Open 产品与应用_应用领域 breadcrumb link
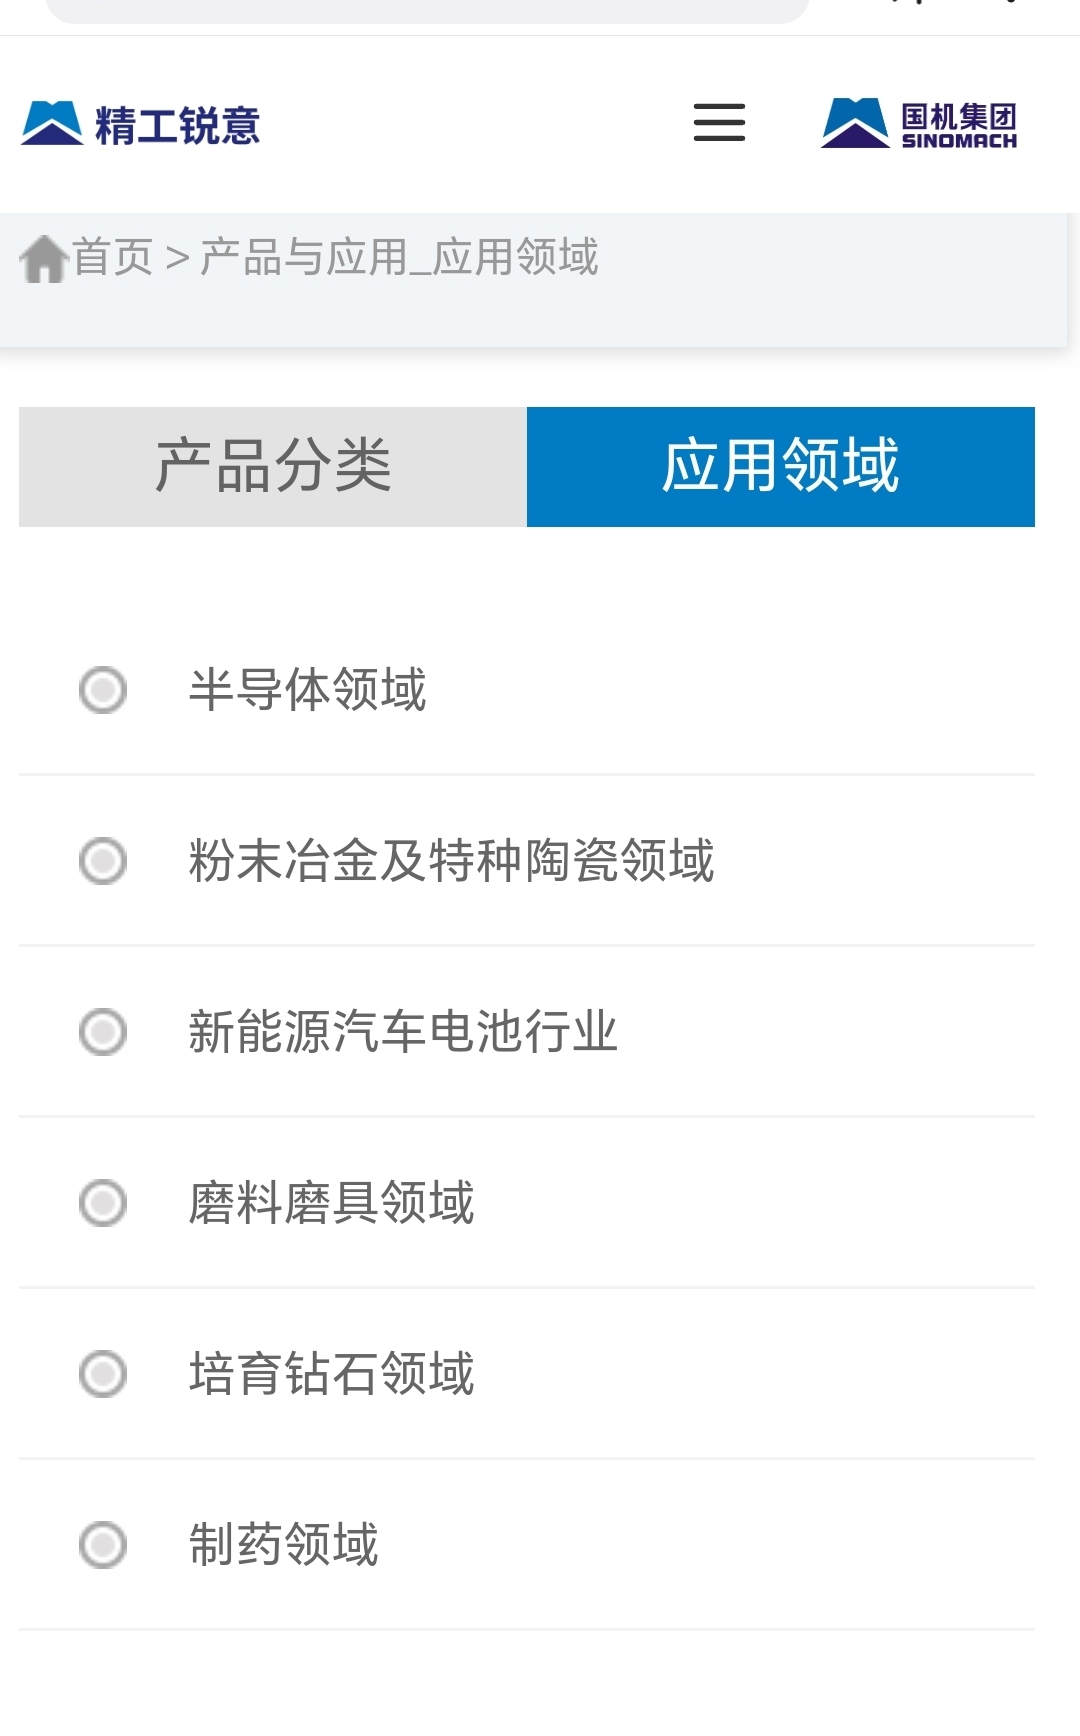 tap(399, 258)
